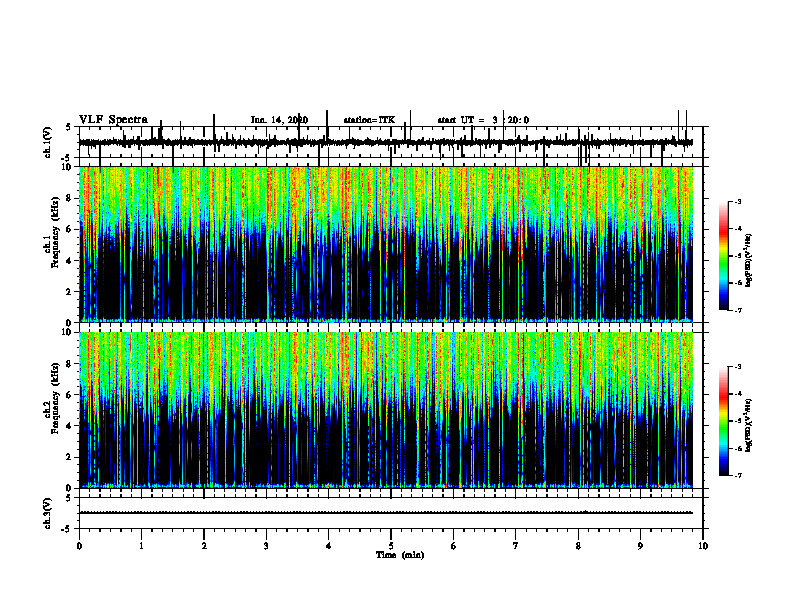The width and height of the screenshot is (792, 612).
Task: Click the "start UT = 3:20:0" header text
Action: [483, 120]
